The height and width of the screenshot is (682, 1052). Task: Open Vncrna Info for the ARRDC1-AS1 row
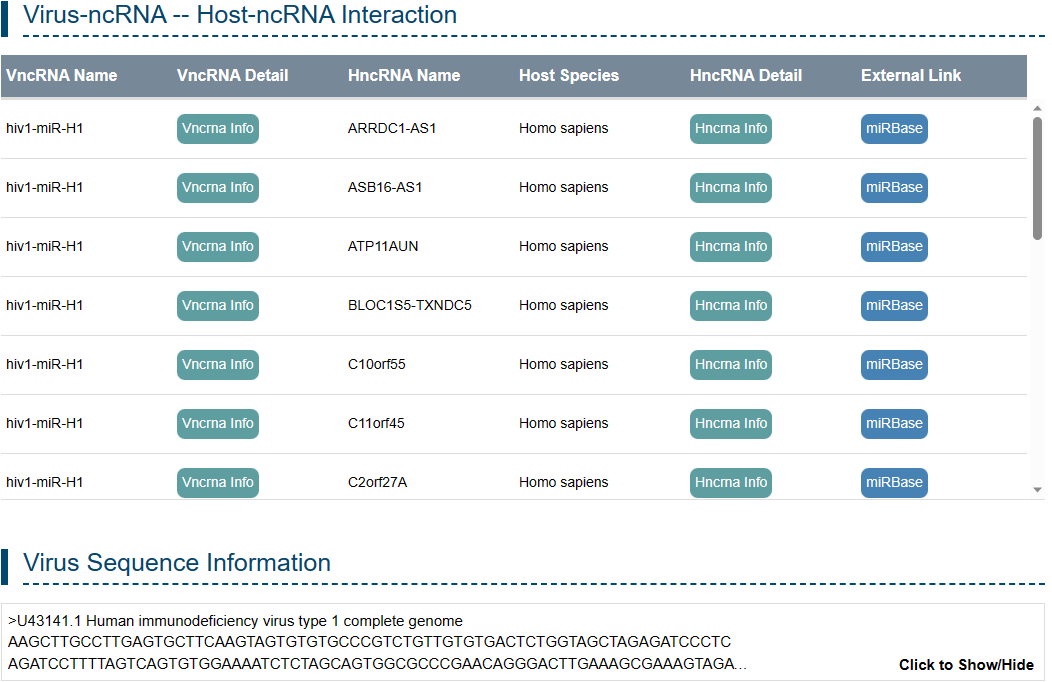coord(217,129)
